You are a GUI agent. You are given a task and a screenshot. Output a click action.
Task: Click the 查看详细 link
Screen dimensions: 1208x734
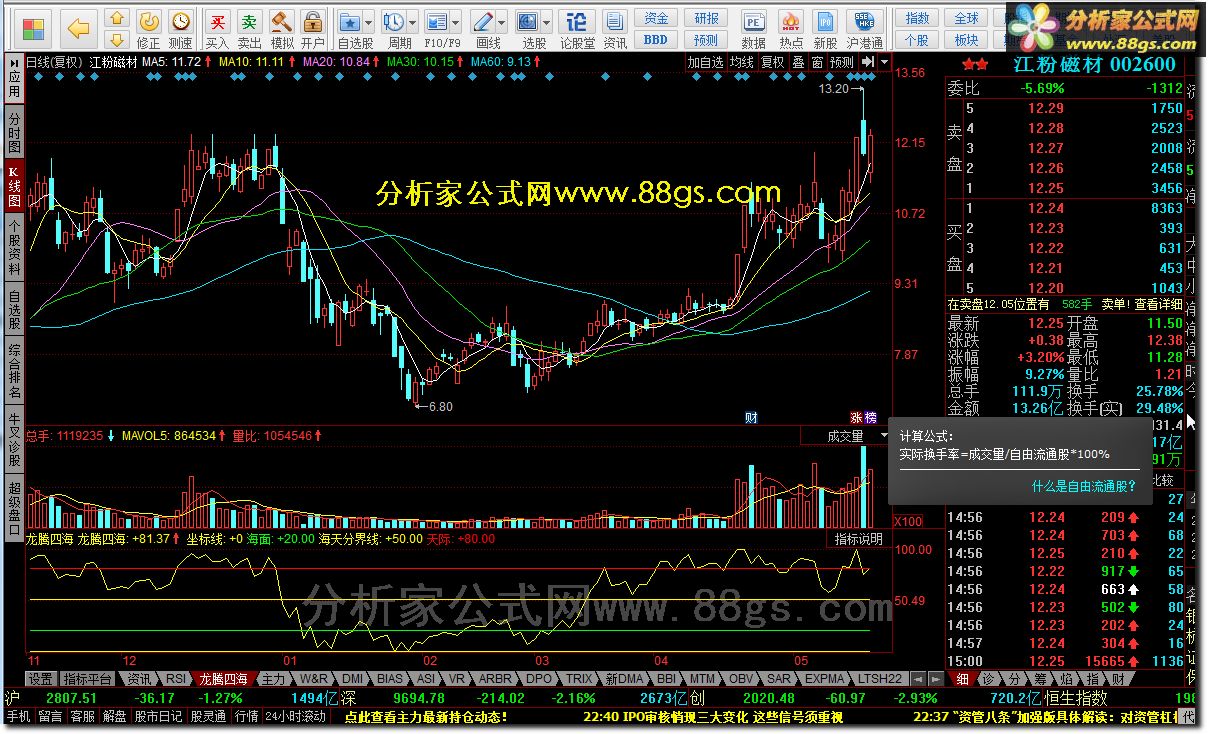[1158, 304]
